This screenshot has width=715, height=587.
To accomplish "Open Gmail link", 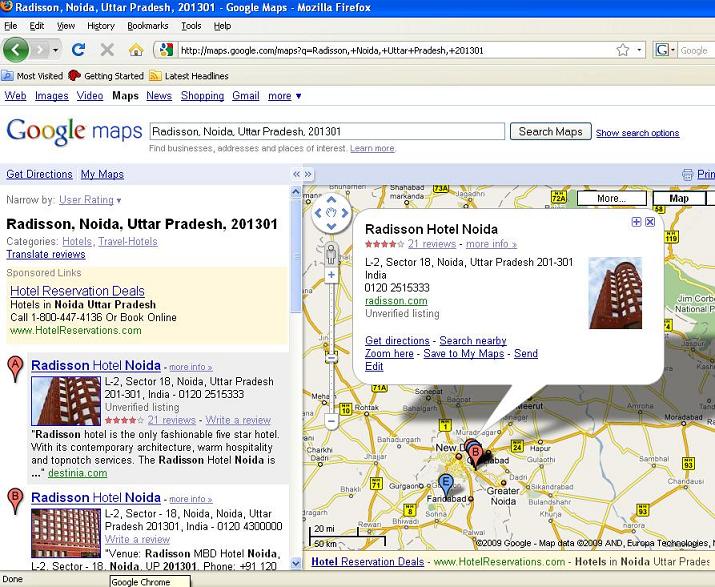I will 245,96.
